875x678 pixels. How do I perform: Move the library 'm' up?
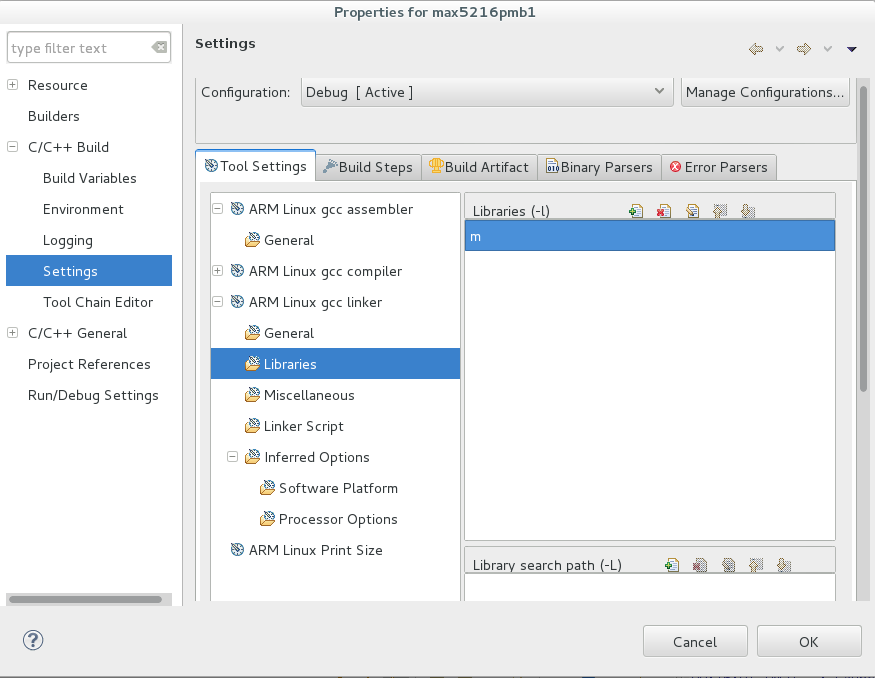pyautogui.click(x=719, y=211)
